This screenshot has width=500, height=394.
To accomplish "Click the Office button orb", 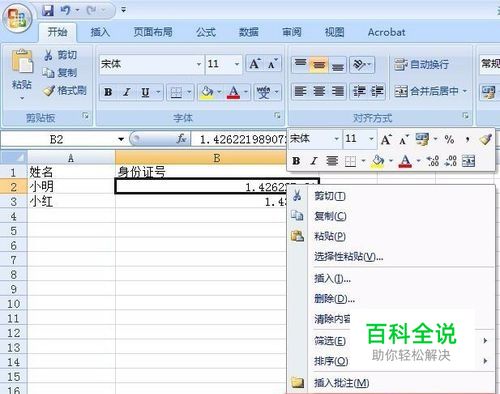I will click(x=17, y=19).
